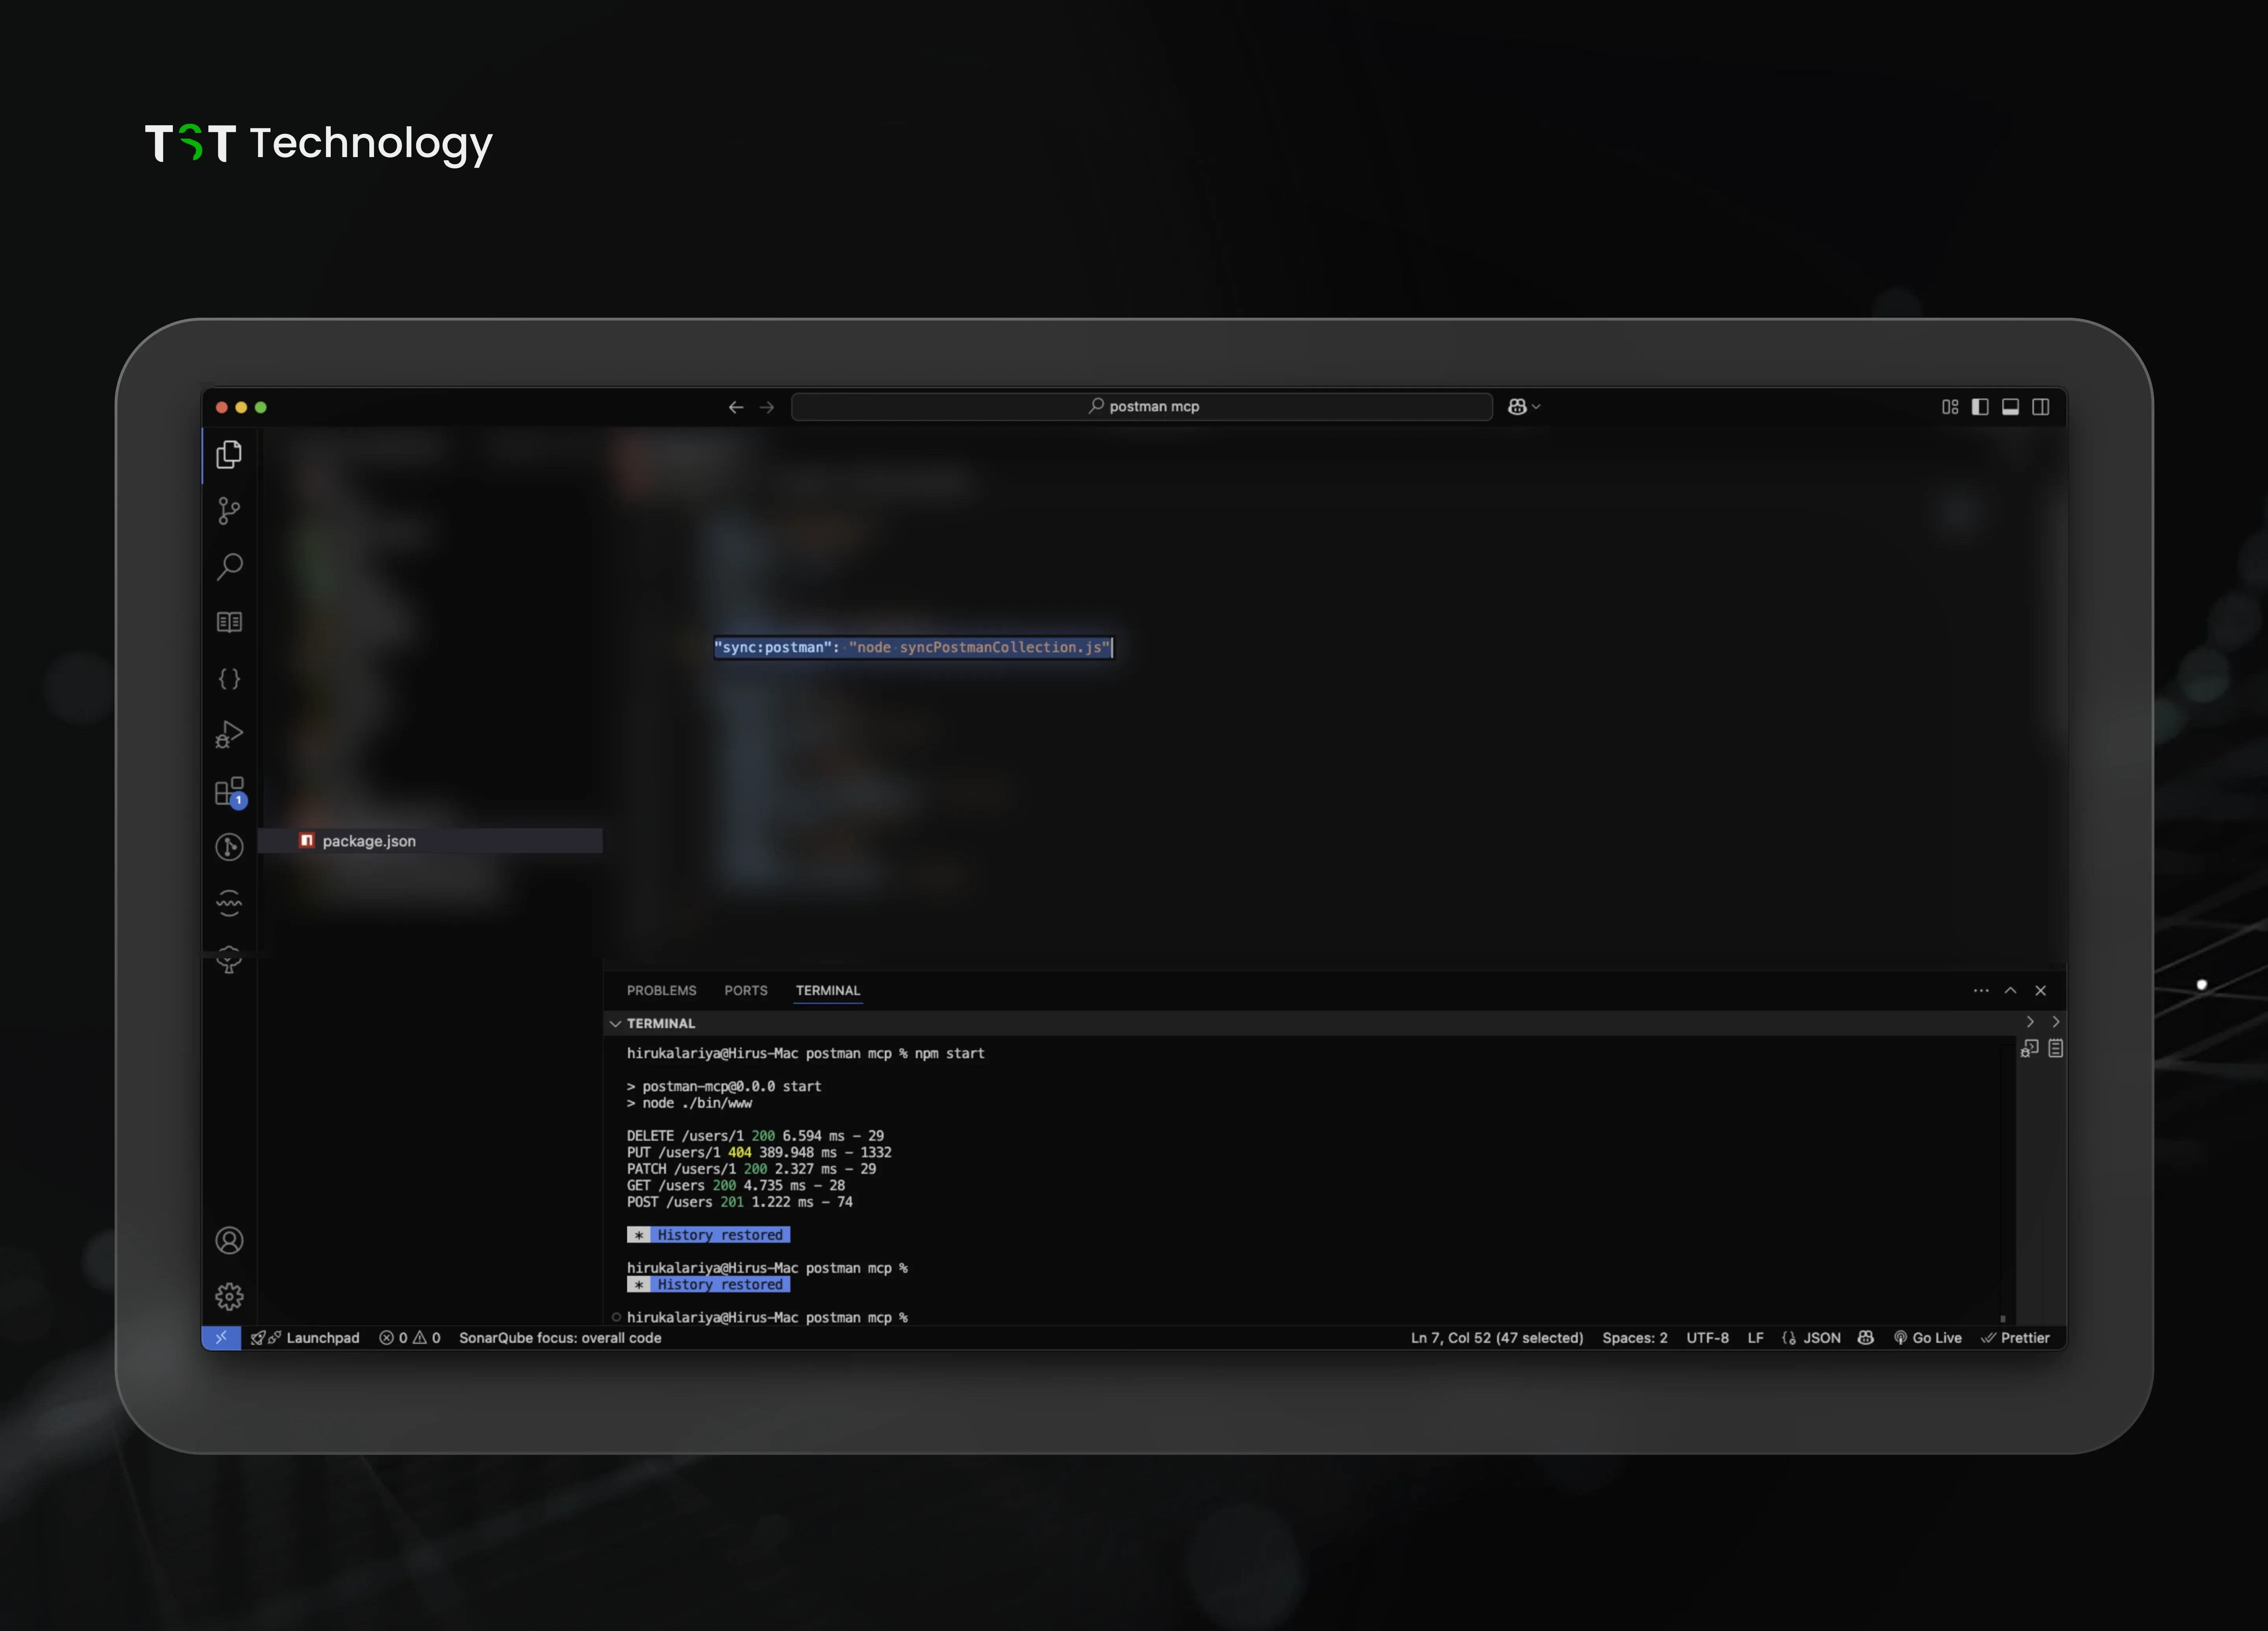Open the Copilot menu in title bar
The height and width of the screenshot is (1631, 2268).
[x=1524, y=407]
